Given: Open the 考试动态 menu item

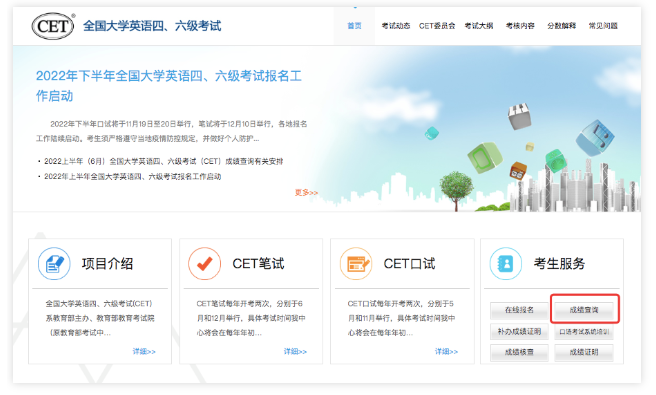Looking at the screenshot, I should click(396, 26).
